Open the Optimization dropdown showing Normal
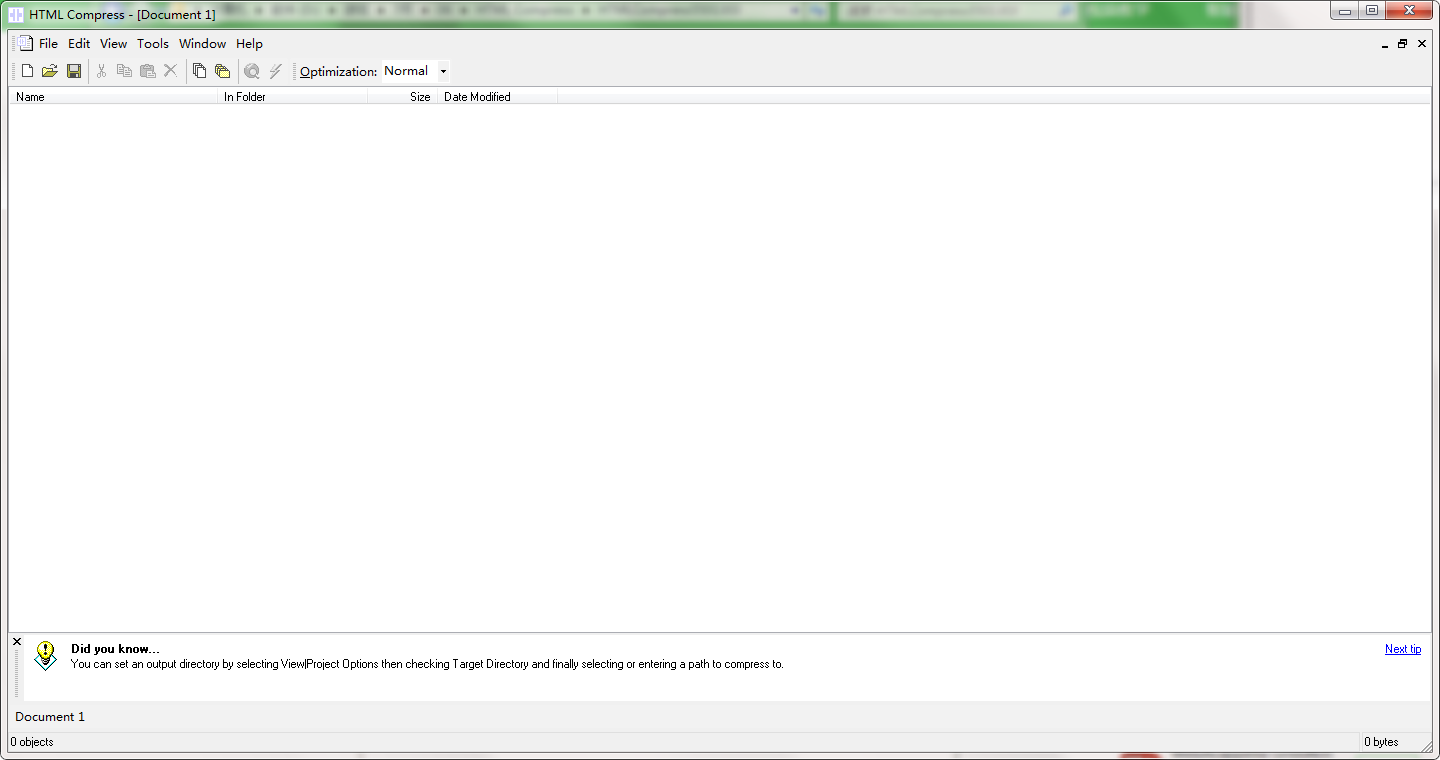Image resolution: width=1440 pixels, height=760 pixels. click(415, 71)
